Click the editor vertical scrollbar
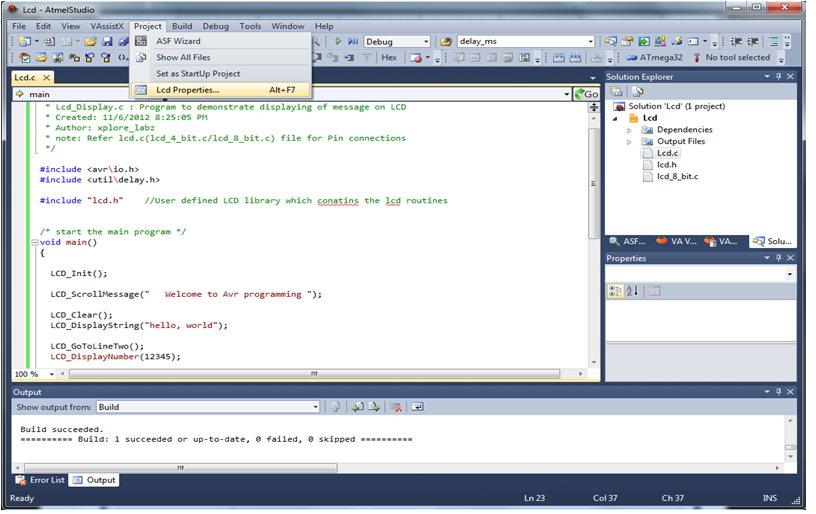The height and width of the screenshot is (514, 816). tap(594, 184)
